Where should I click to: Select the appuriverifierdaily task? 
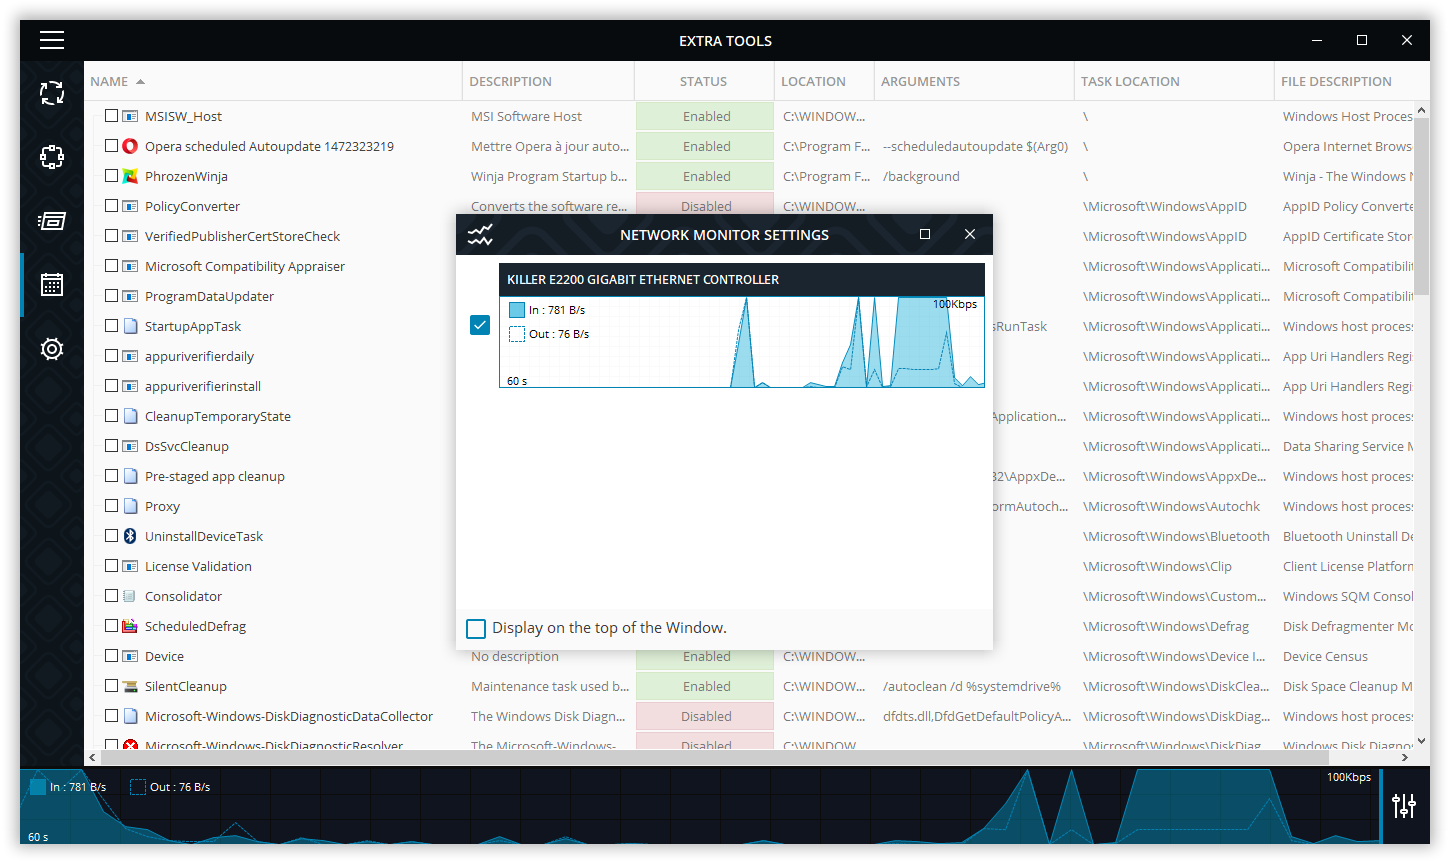coord(199,356)
